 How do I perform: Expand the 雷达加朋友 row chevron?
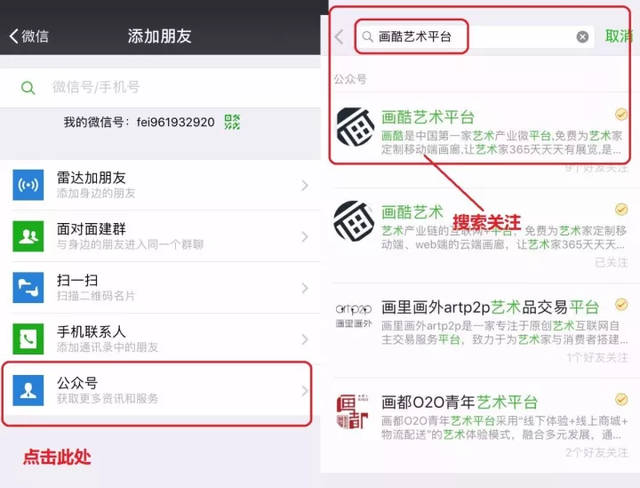(x=304, y=186)
